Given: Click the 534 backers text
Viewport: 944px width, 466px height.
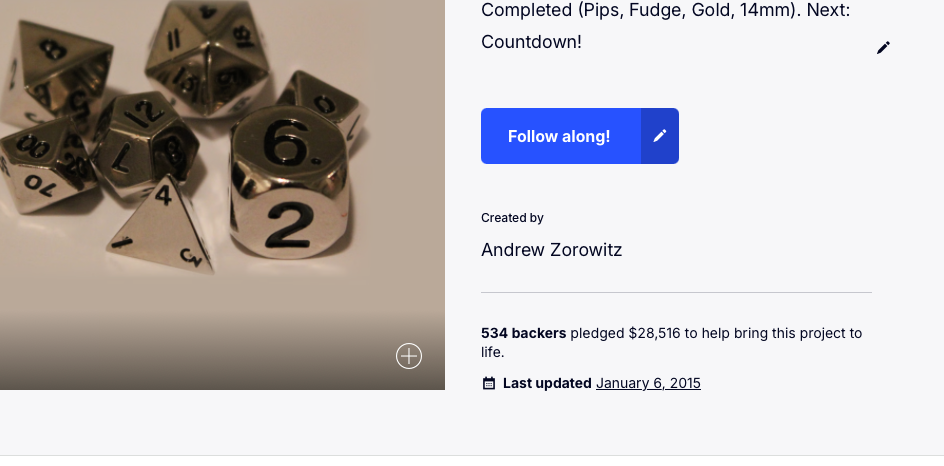Looking at the screenshot, I should pos(523,333).
